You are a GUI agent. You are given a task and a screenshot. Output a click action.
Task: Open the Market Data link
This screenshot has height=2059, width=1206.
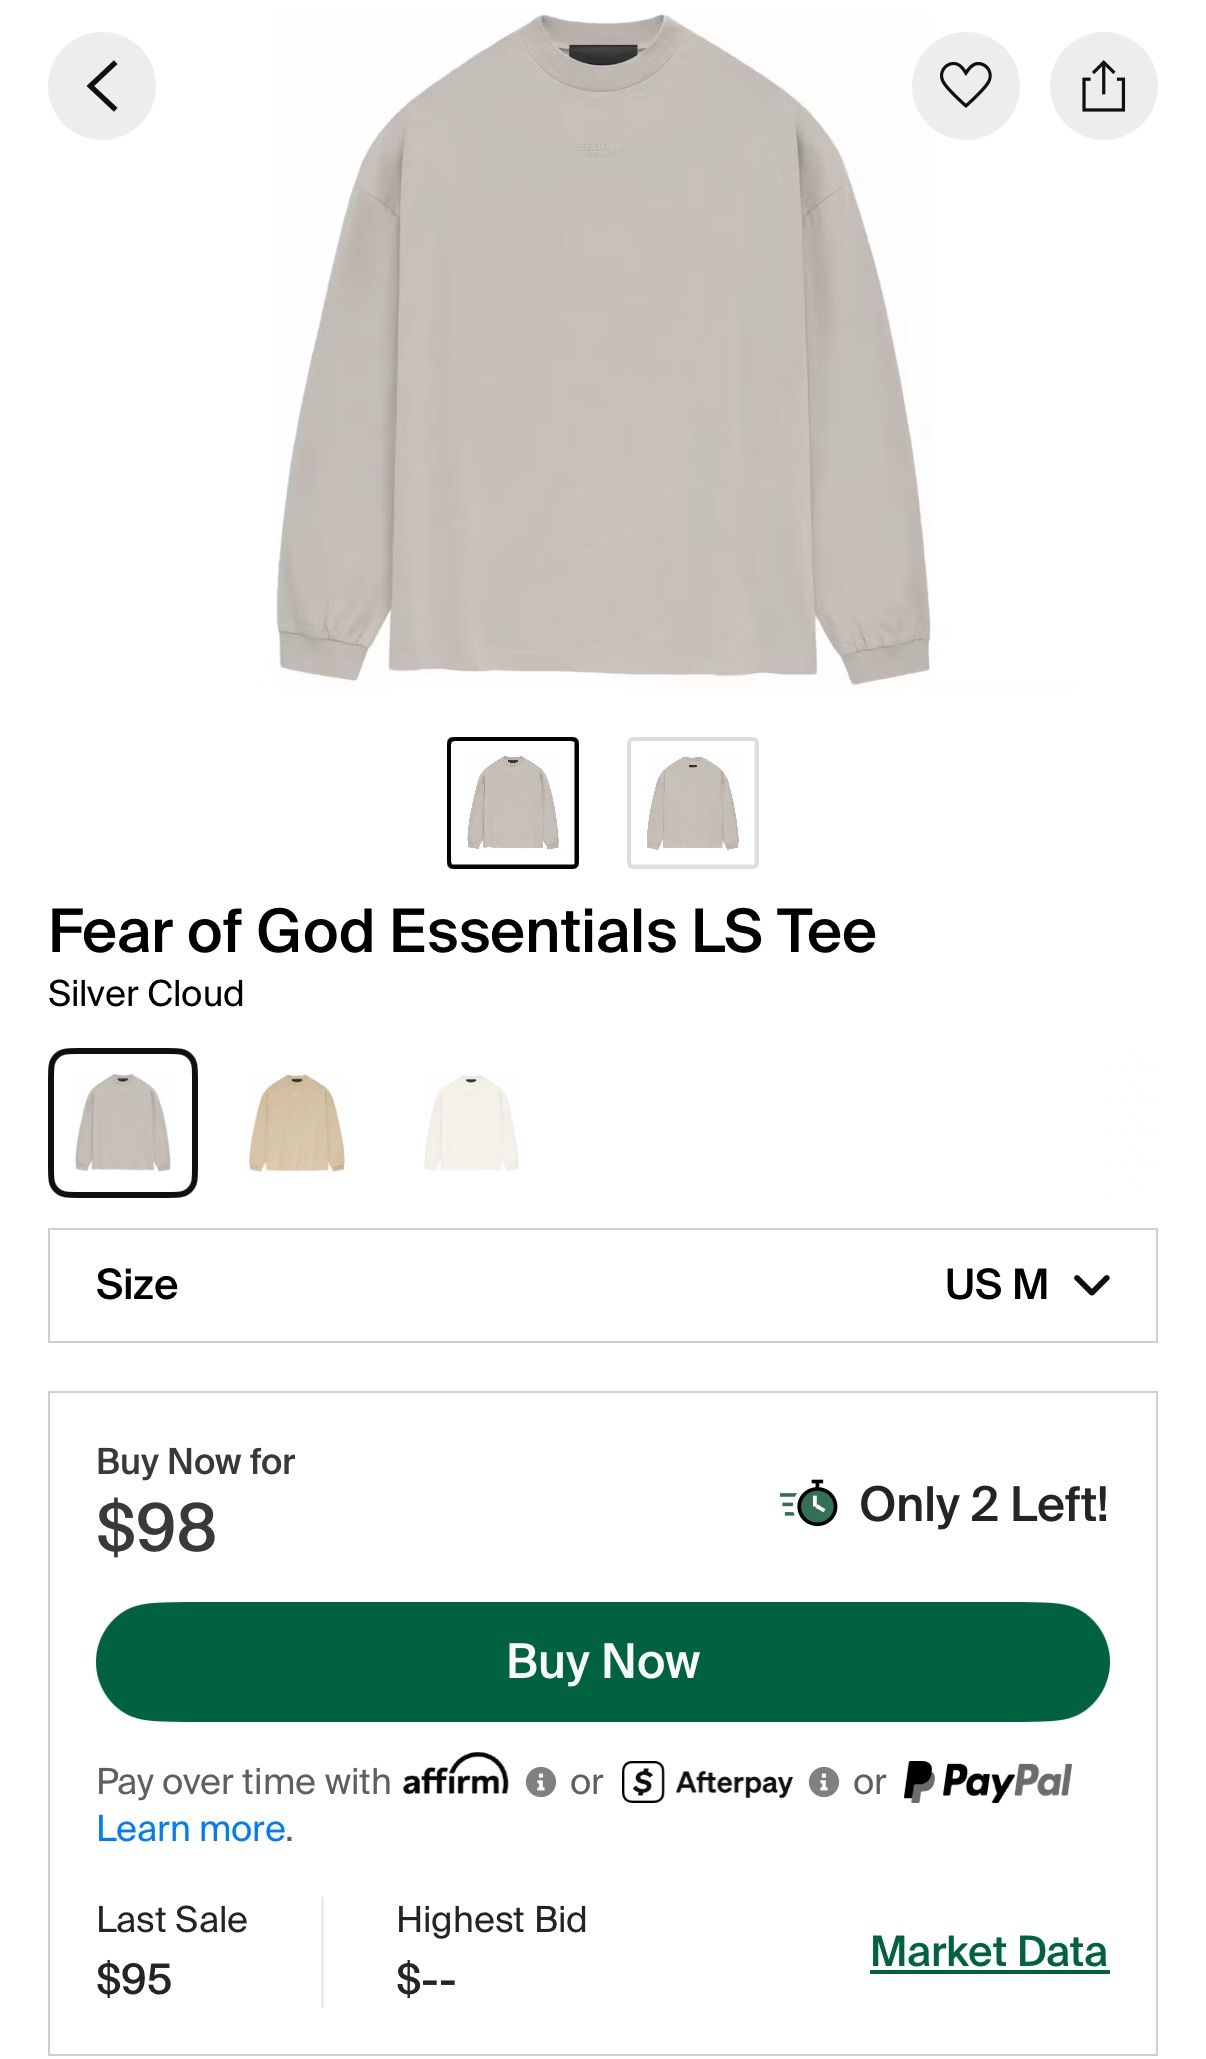[x=989, y=1952]
